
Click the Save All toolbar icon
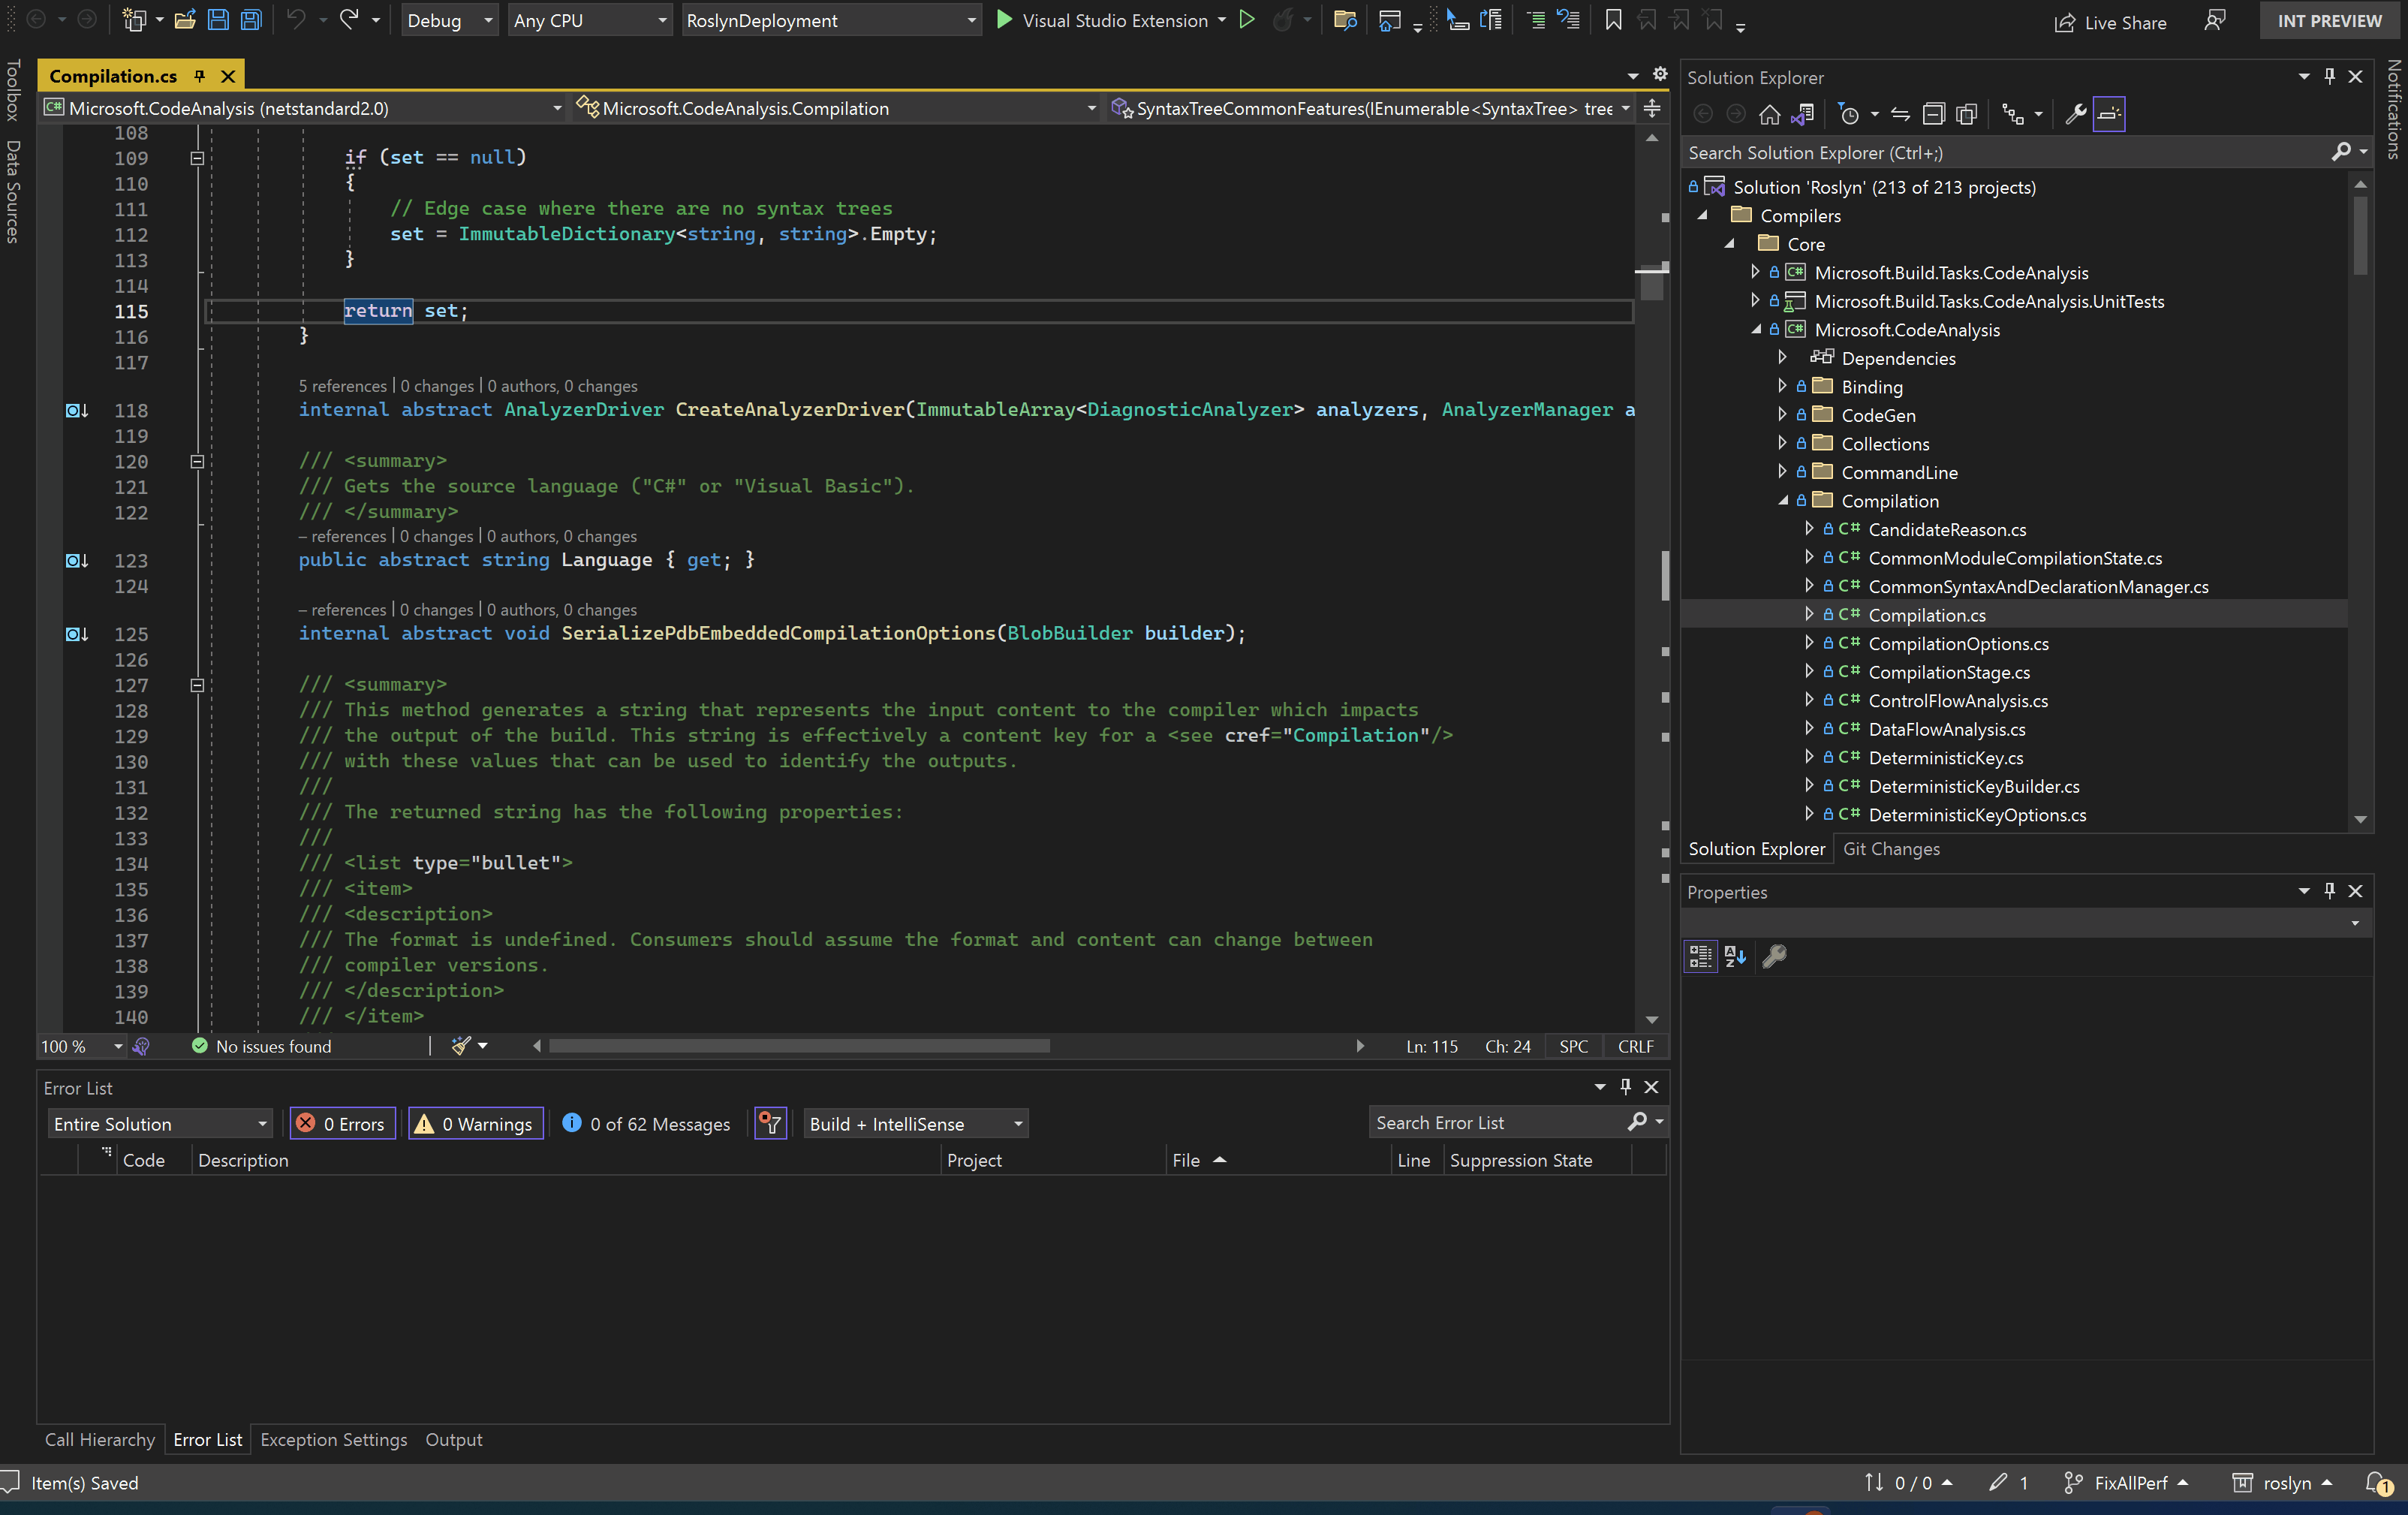251,20
